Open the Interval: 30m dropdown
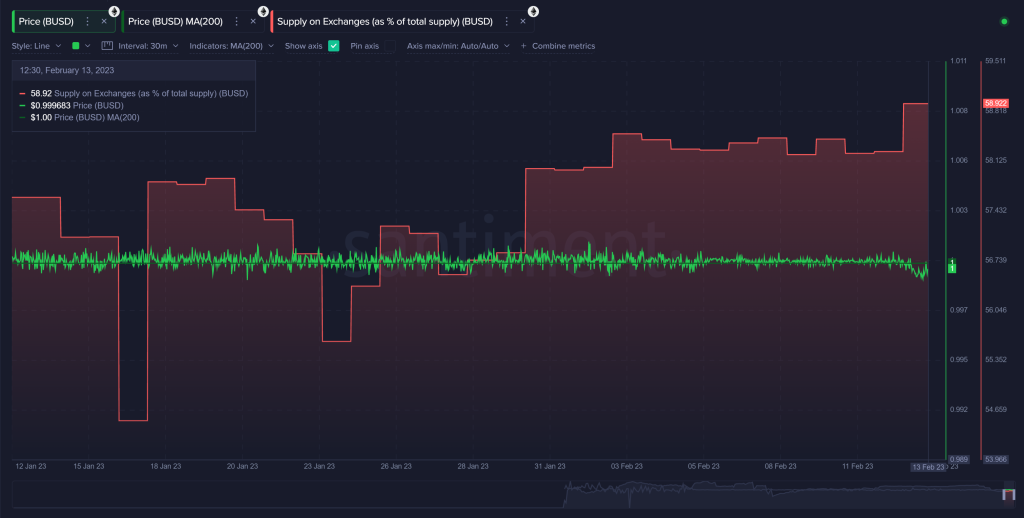This screenshot has width=1024, height=518. 148,46
